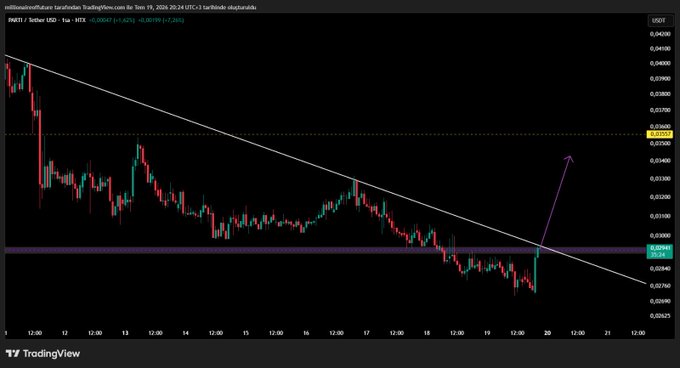Click date label 17 on the time axis

coord(366,333)
